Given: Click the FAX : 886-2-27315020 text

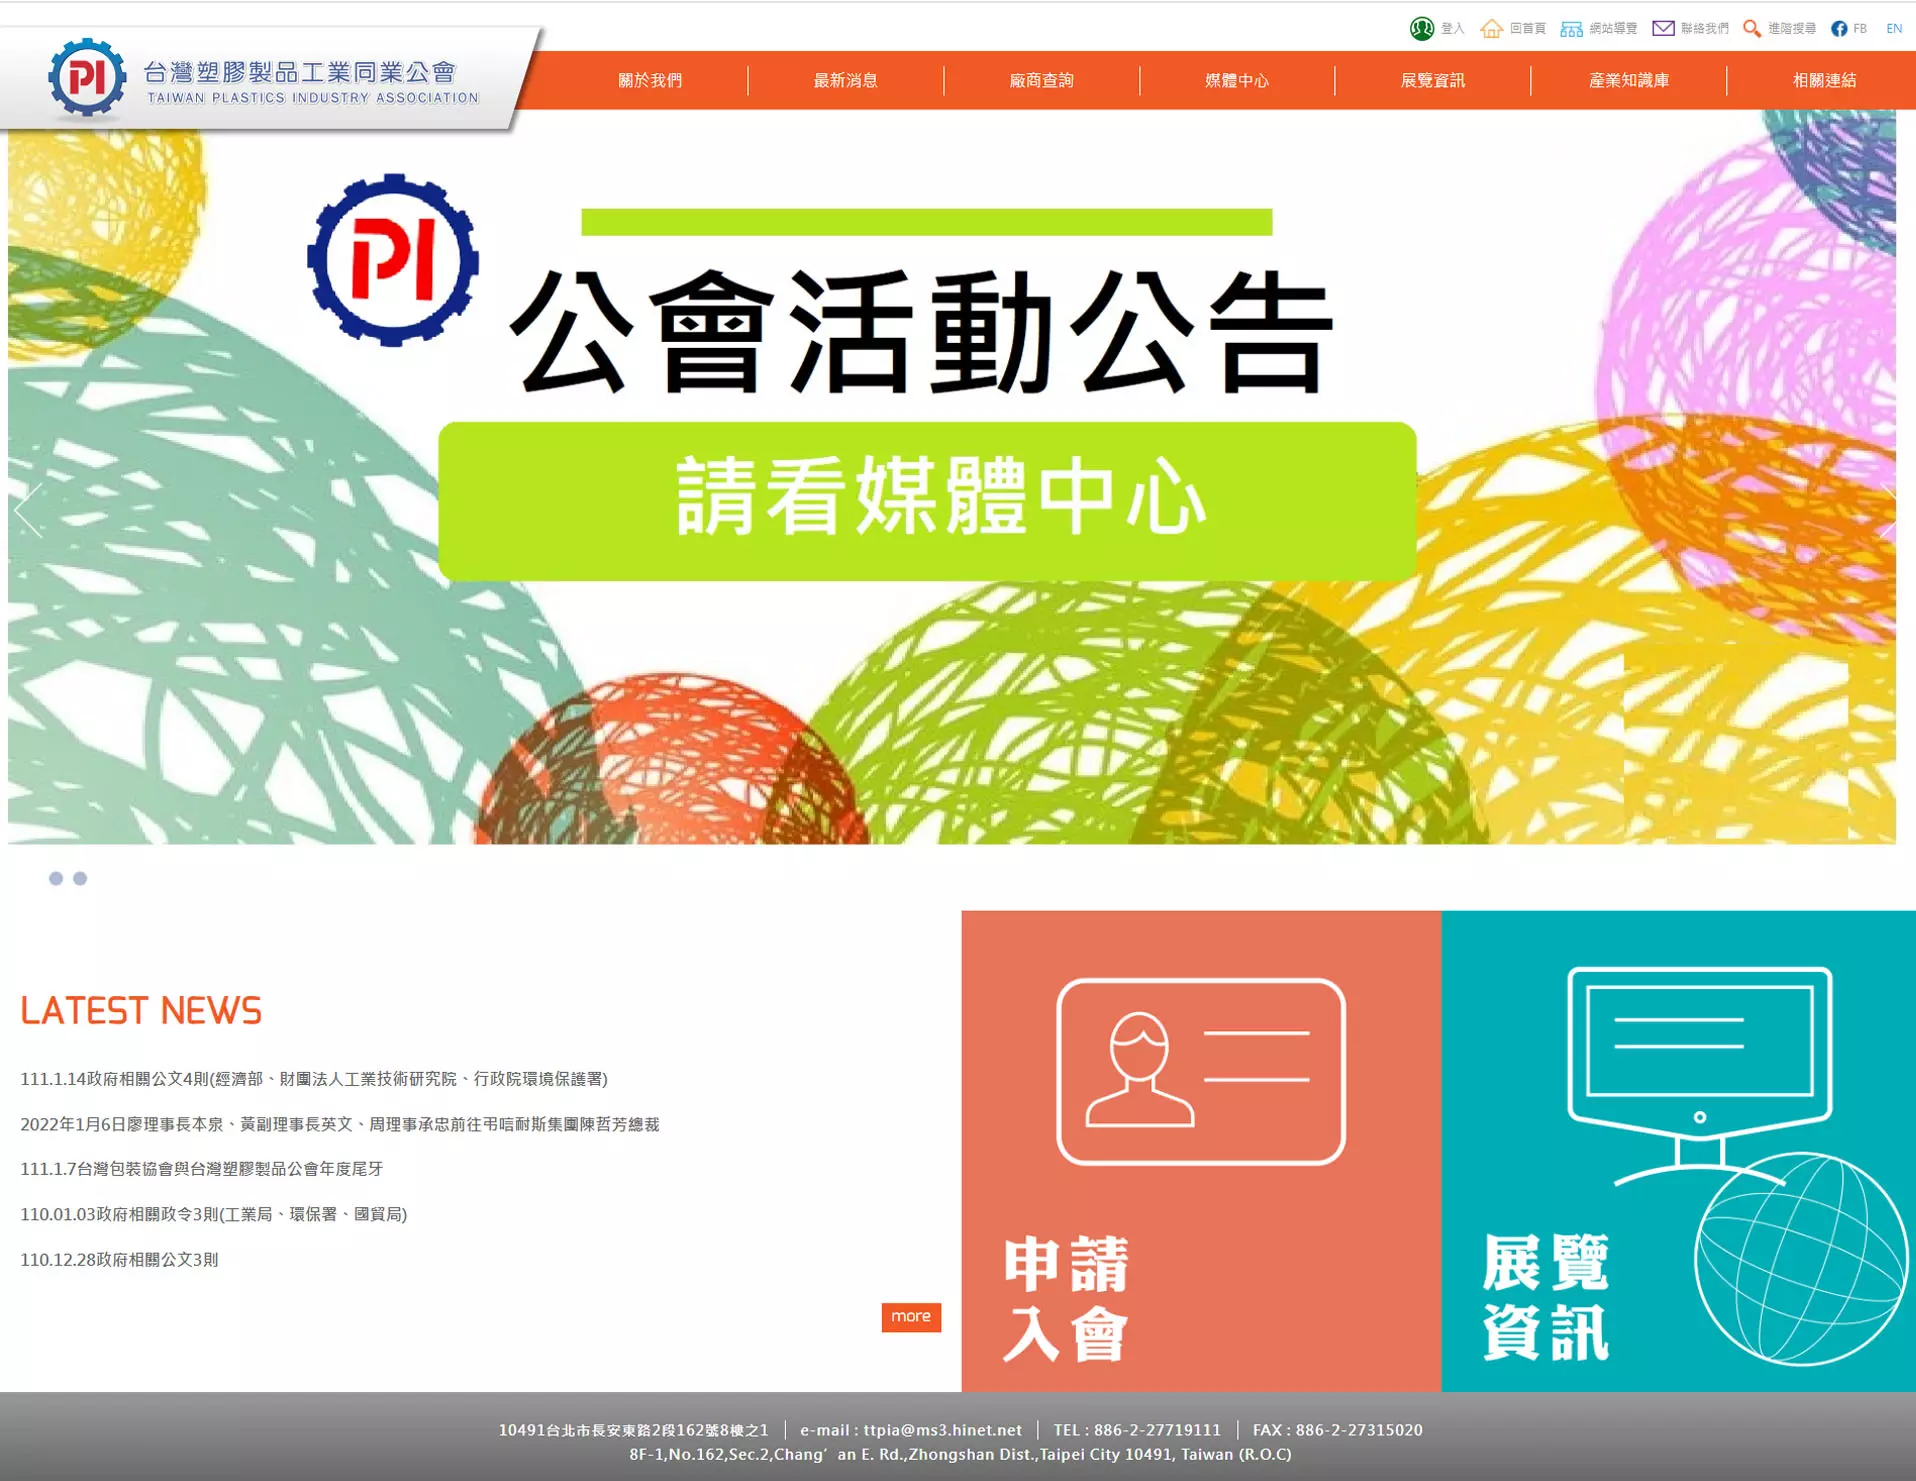Looking at the screenshot, I should click(x=1338, y=1430).
